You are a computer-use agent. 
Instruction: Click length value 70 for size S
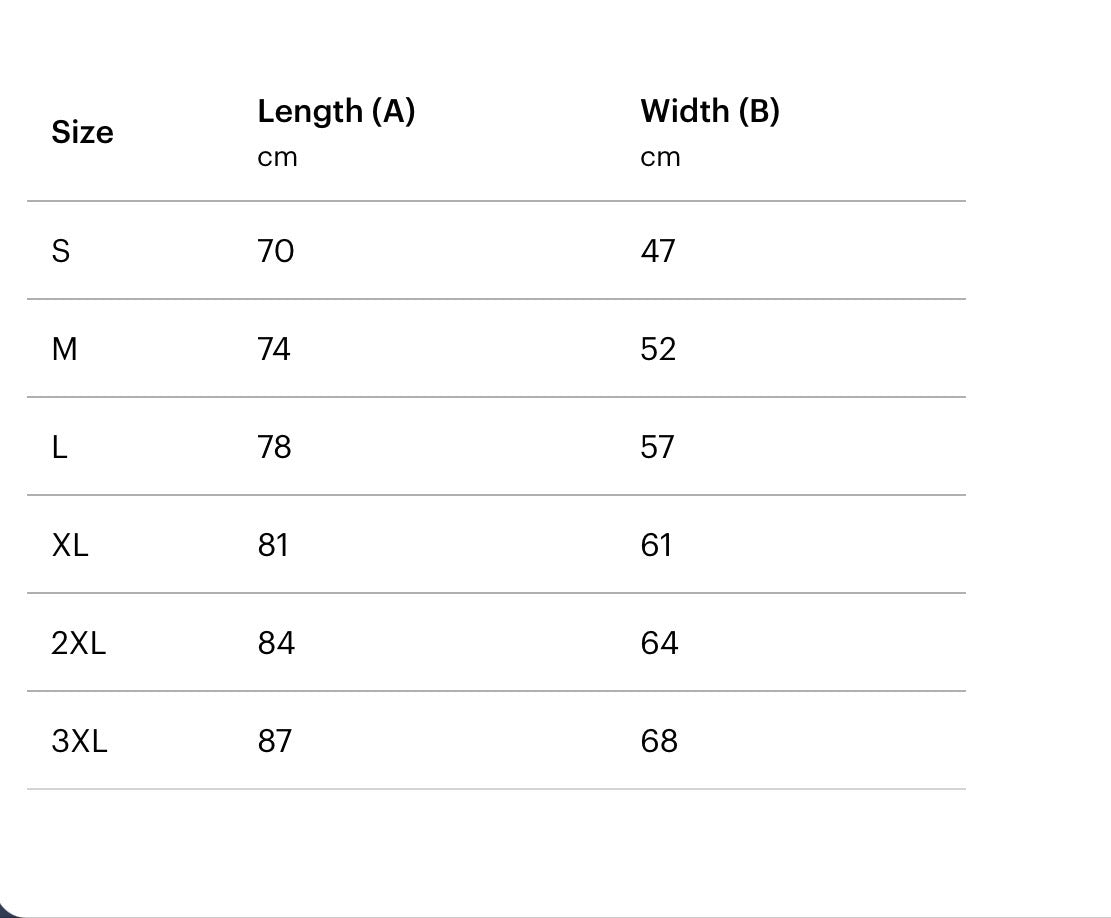(275, 251)
